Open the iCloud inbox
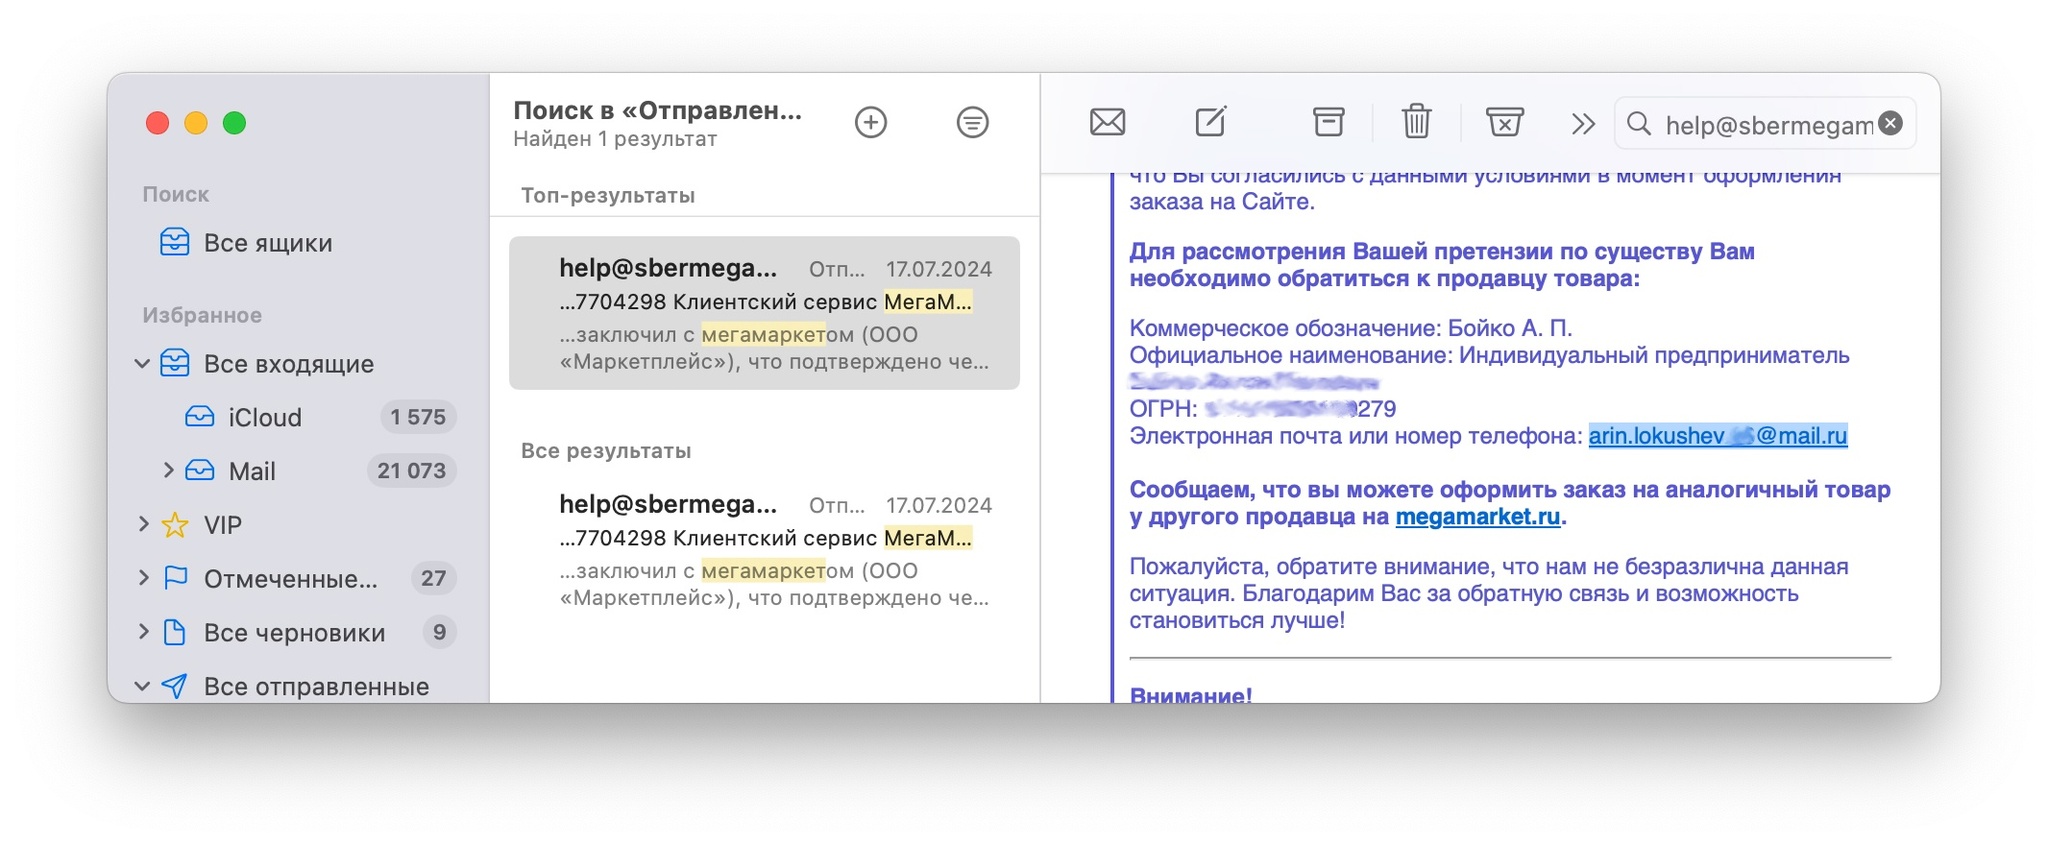 (264, 417)
